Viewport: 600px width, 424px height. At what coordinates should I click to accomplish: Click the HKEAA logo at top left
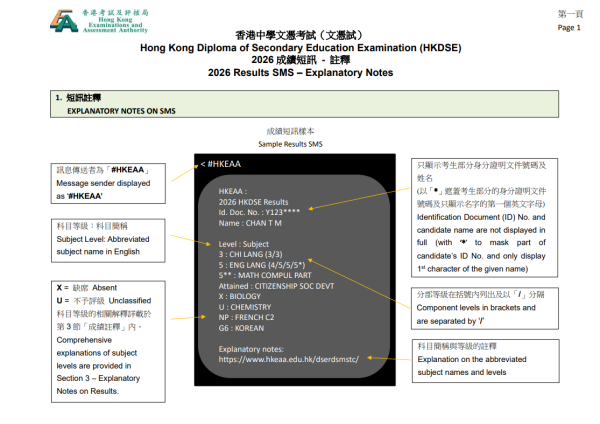pyautogui.click(x=99, y=21)
